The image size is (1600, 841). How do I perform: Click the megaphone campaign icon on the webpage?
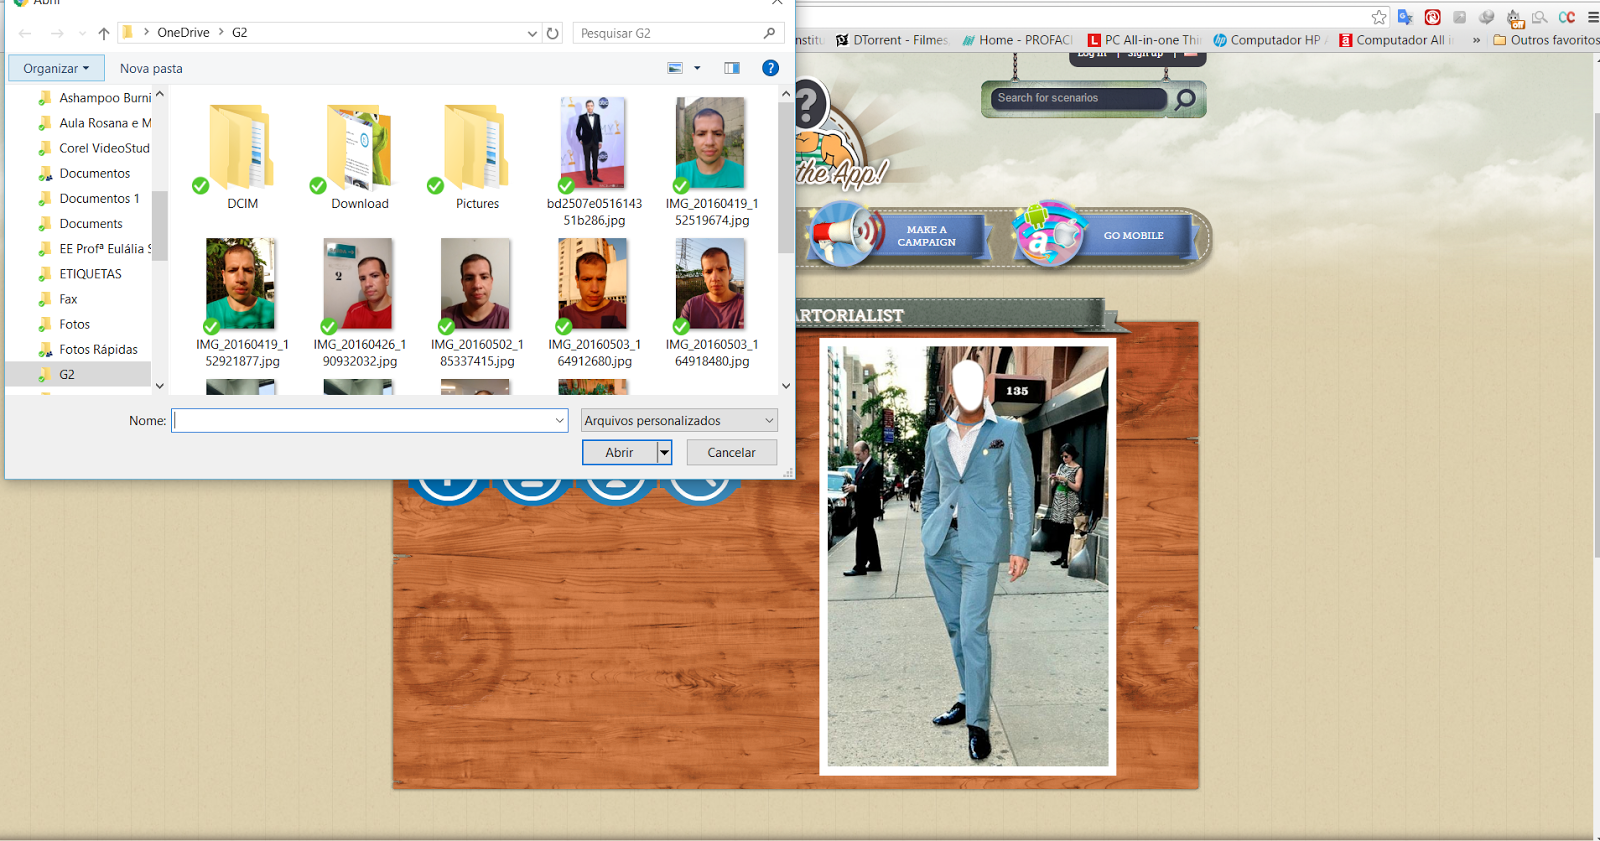844,233
